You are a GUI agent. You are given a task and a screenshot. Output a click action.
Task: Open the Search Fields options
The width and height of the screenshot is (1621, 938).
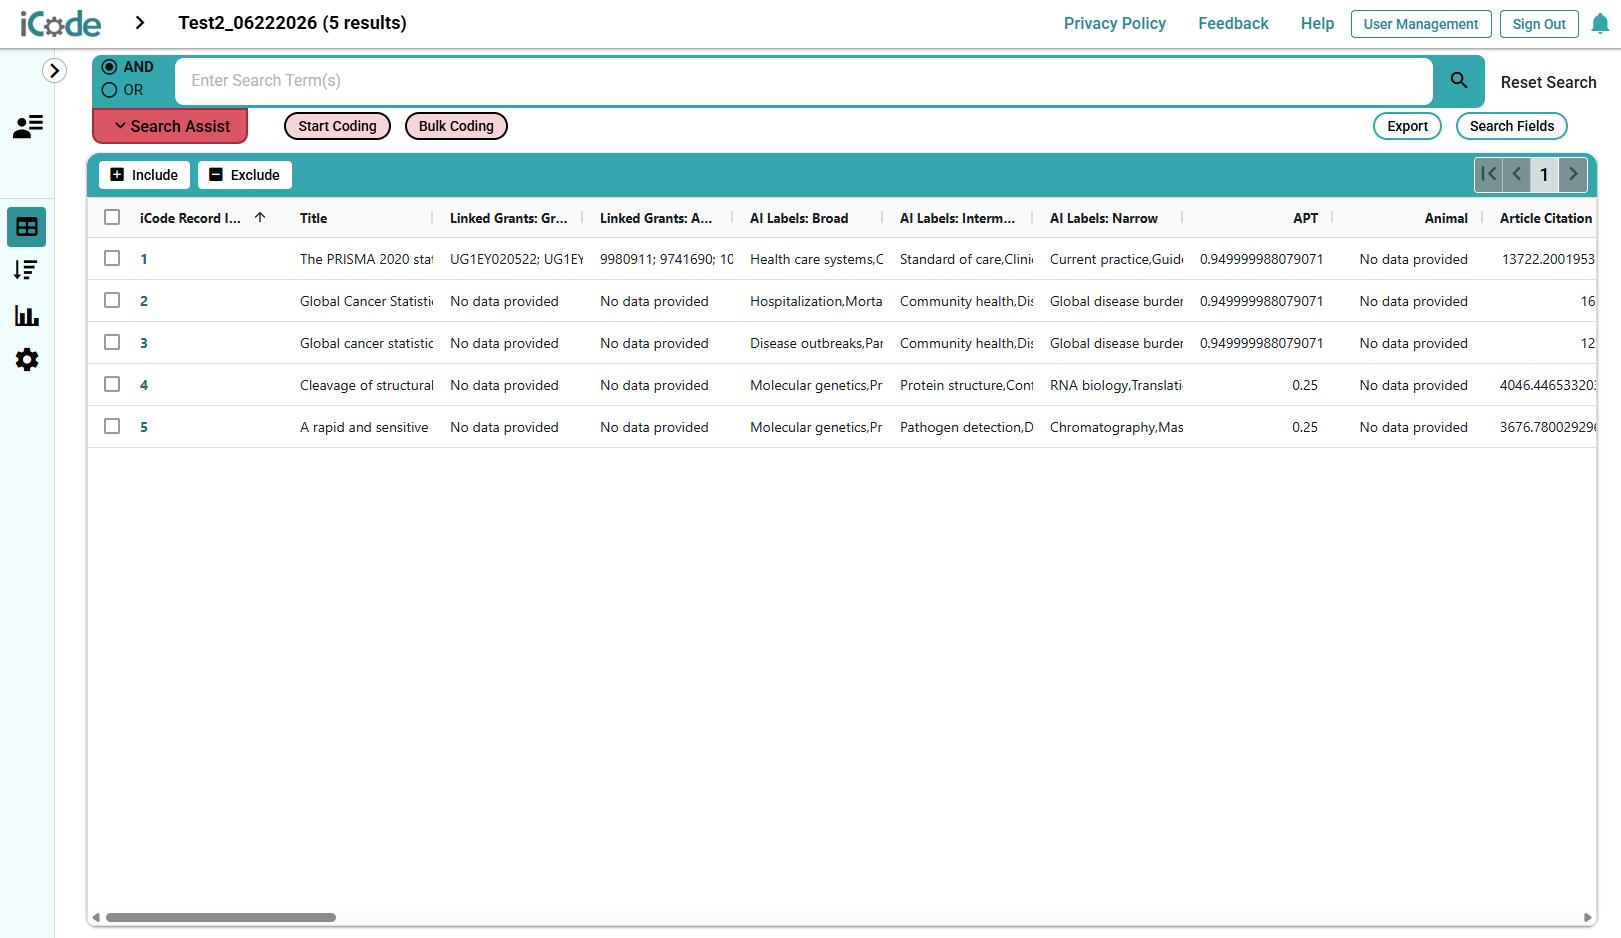pos(1512,126)
